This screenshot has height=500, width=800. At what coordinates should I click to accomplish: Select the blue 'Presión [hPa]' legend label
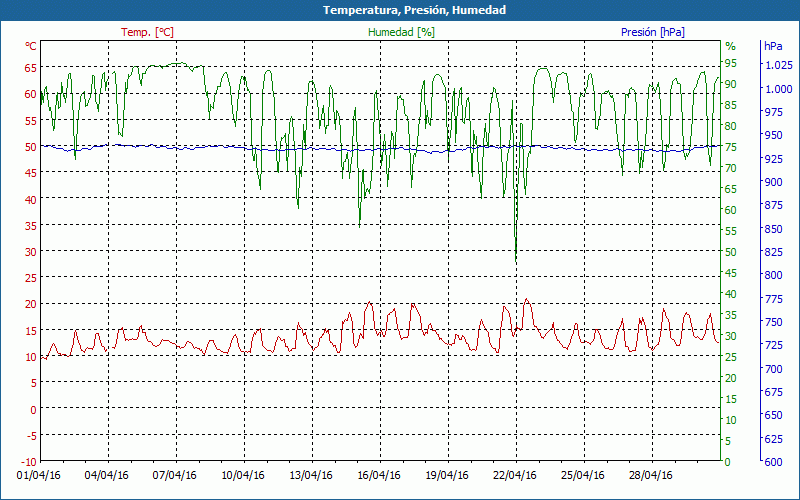point(653,32)
